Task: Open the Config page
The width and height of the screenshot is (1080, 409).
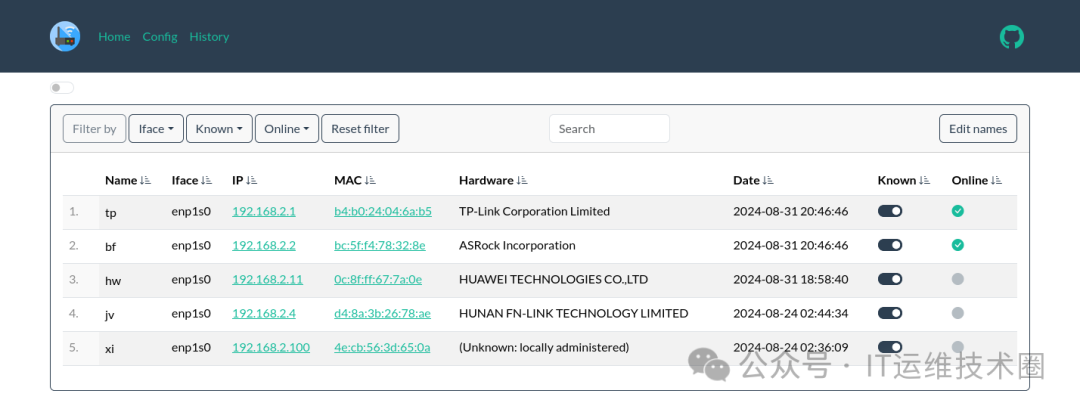Action: click(160, 36)
